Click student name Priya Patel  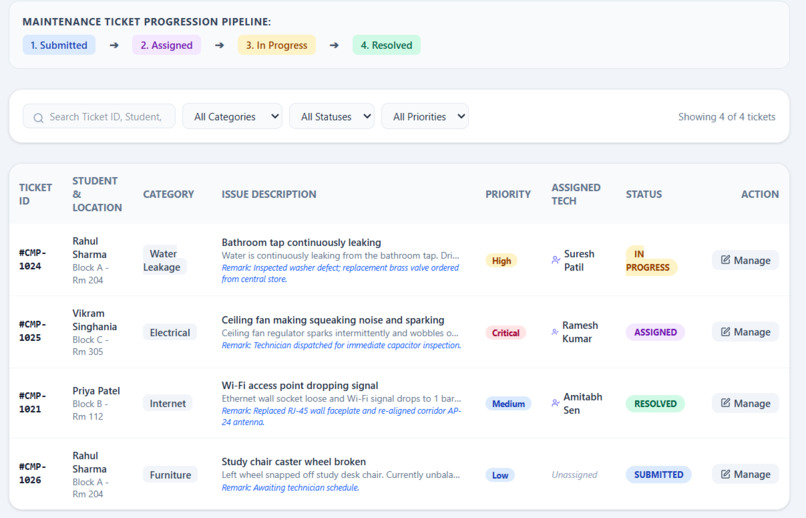pos(96,391)
